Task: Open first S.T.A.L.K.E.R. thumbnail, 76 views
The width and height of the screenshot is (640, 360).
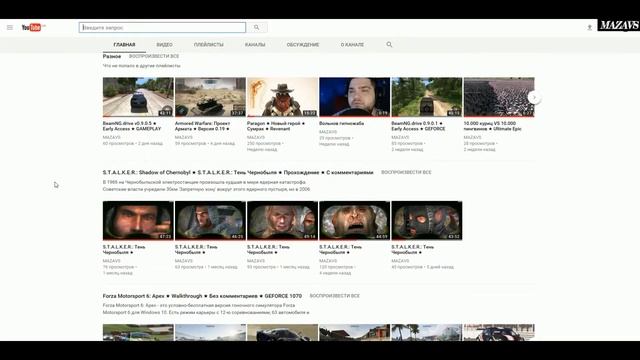Action: pos(138,220)
